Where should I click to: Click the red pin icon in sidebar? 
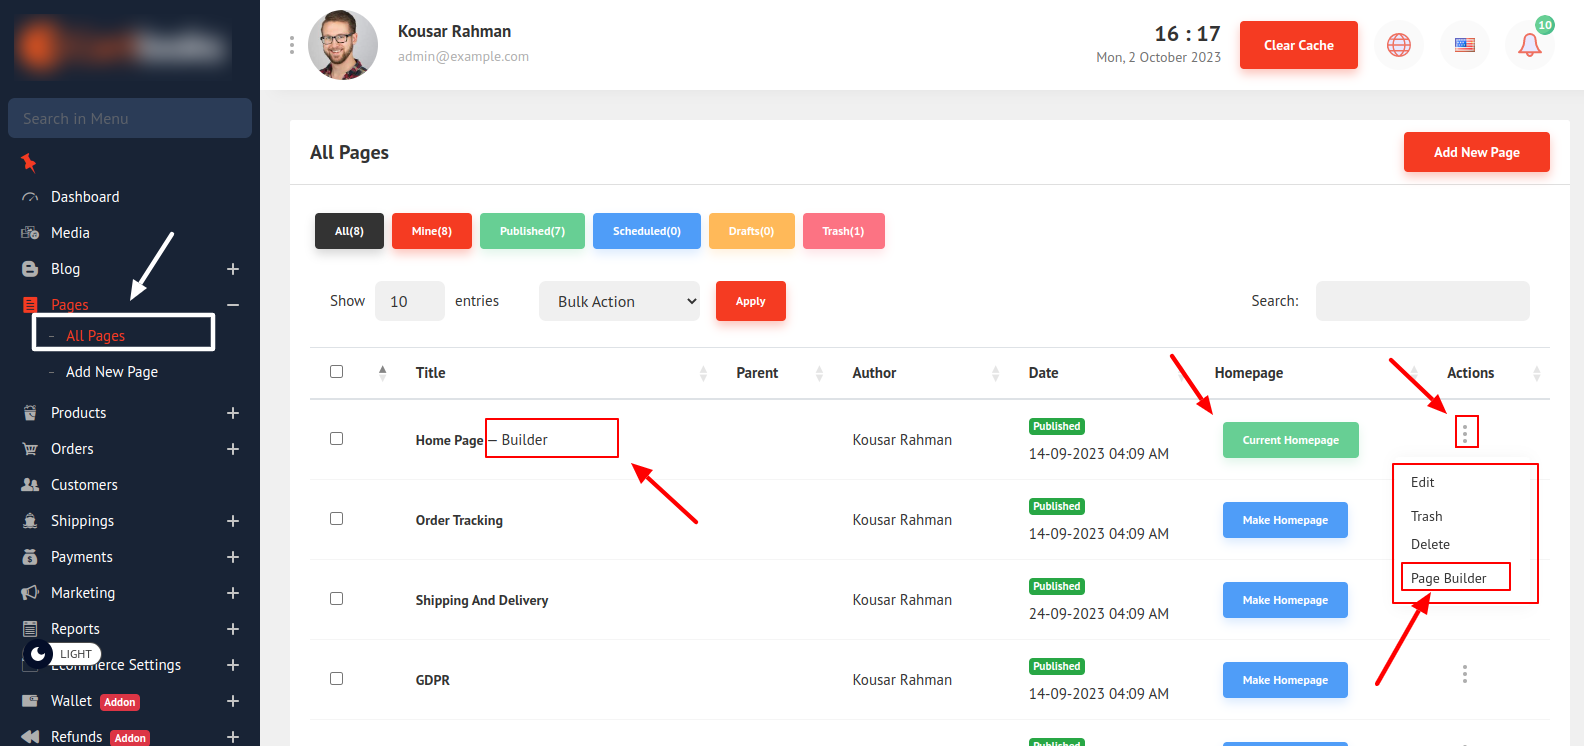tap(29, 162)
